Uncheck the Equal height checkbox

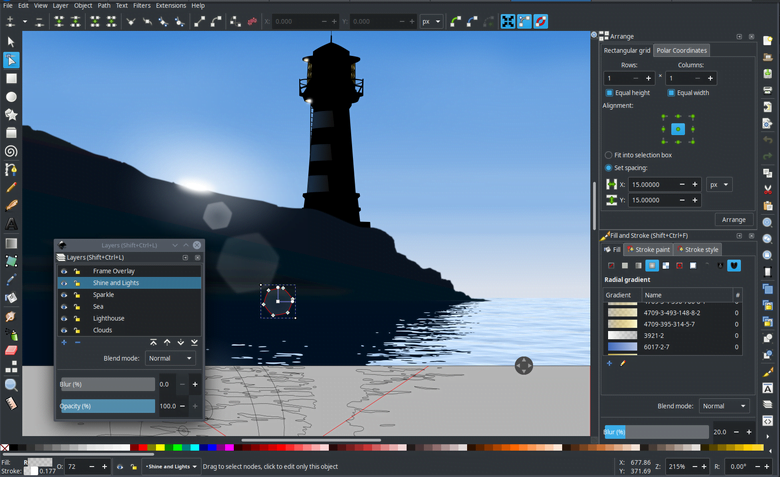coord(610,93)
